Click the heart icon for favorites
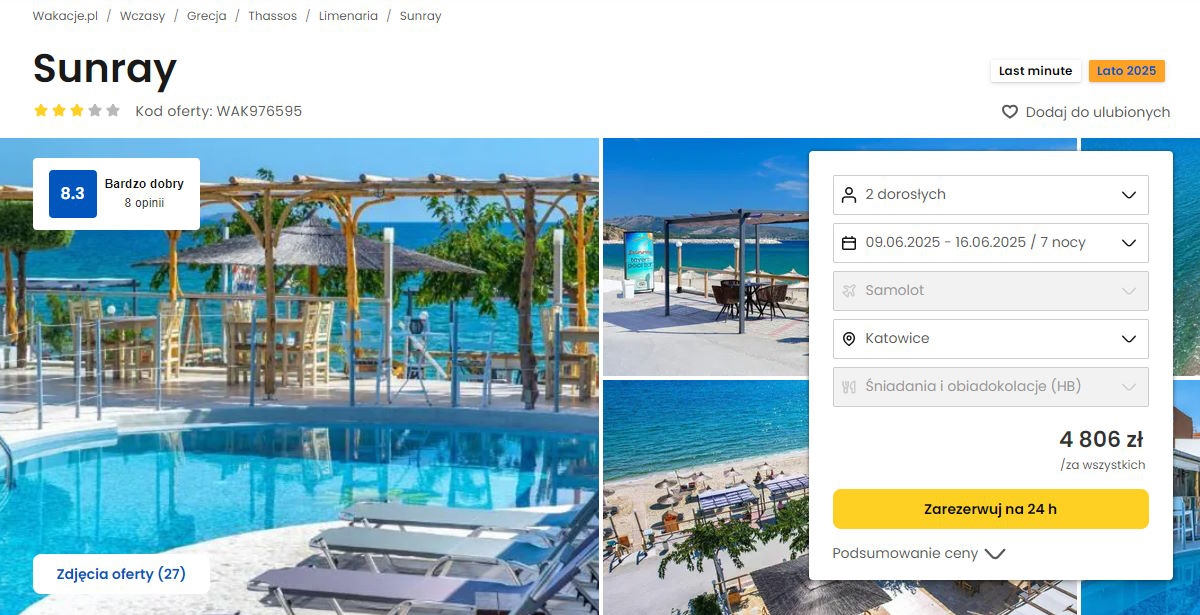Image resolution: width=1200 pixels, height=615 pixels. point(1010,112)
